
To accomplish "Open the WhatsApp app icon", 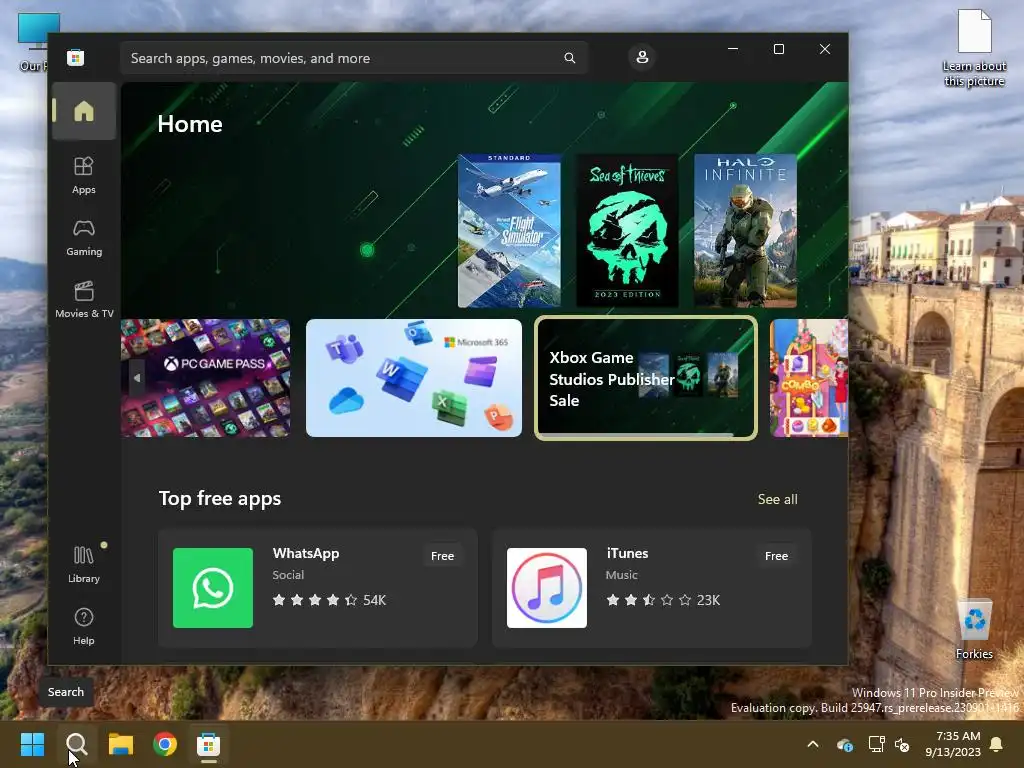I will click(x=213, y=588).
